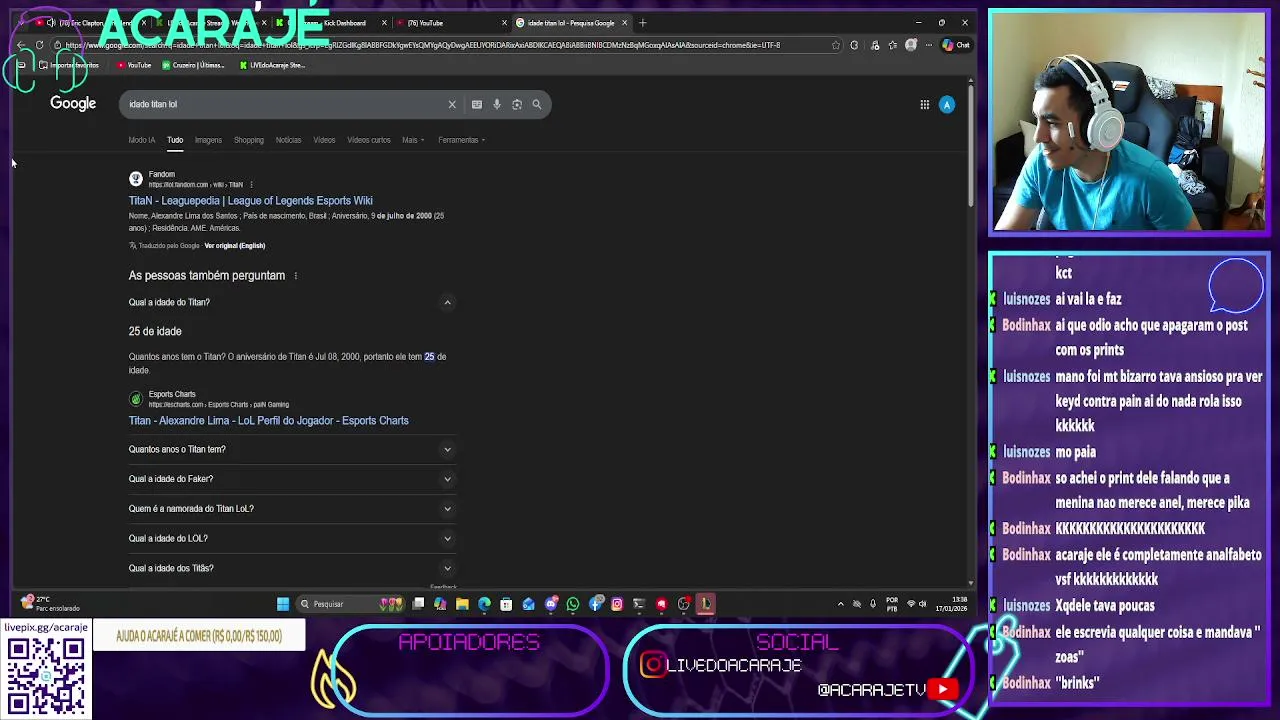Click the streamer webcam overlay
Viewport: 1280px width, 720px height.
coord(1128,123)
